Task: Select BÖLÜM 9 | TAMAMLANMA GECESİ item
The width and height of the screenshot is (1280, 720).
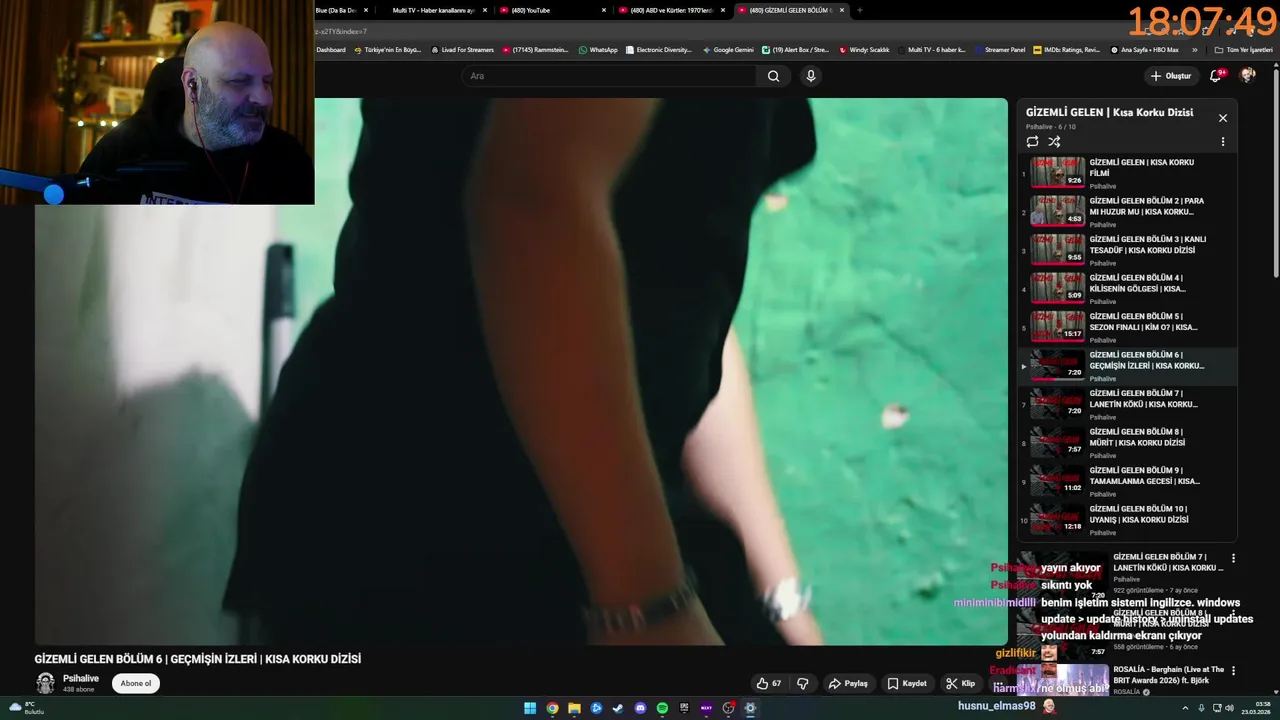Action: pos(1127,481)
